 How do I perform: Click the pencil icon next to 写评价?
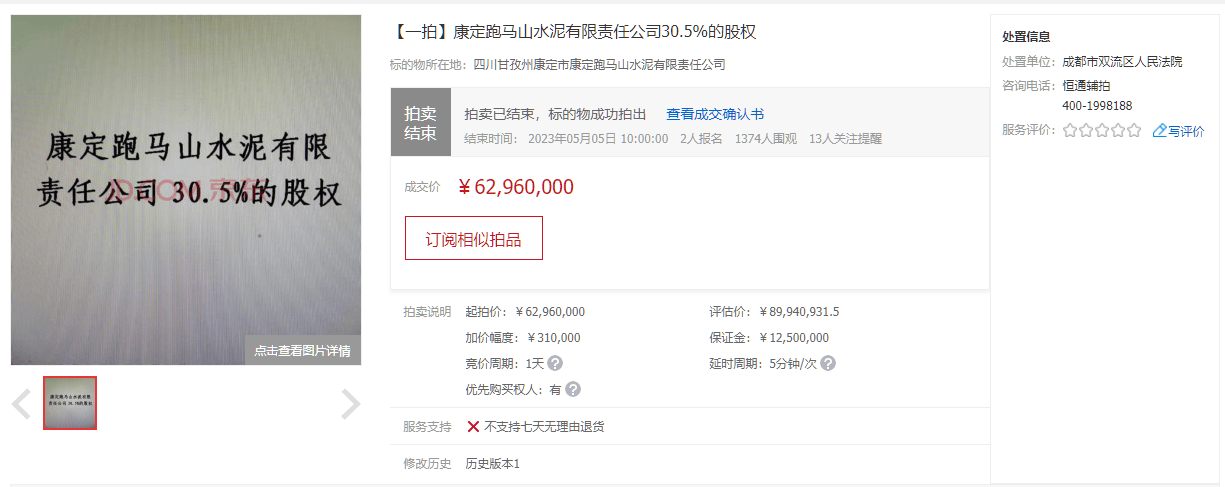pos(1160,131)
